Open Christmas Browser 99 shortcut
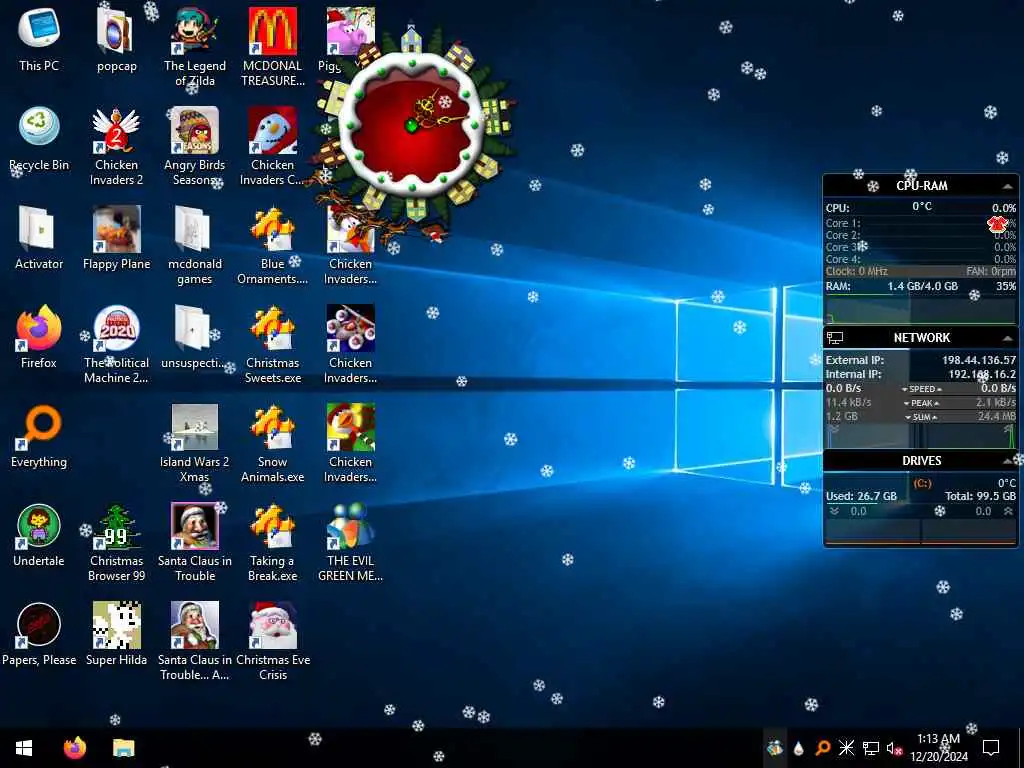The width and height of the screenshot is (1024, 768). (116, 543)
